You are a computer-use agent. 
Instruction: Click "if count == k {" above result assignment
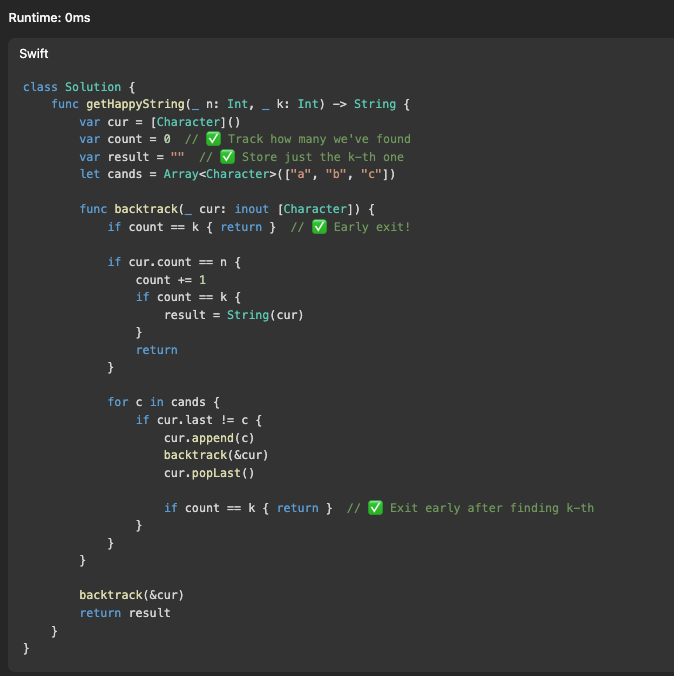[x=188, y=297]
